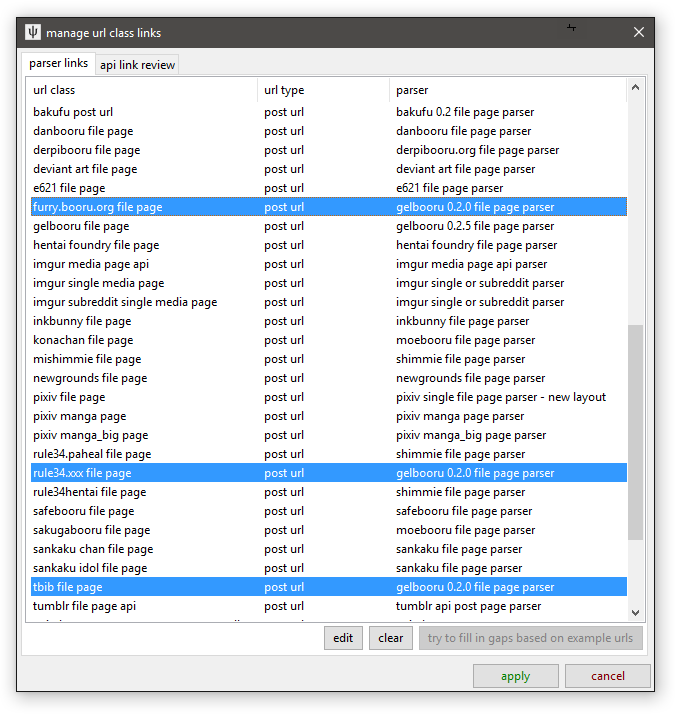Image resolution: width=675 pixels, height=715 pixels.
Task: Apply the url class link changes
Action: coord(515,676)
